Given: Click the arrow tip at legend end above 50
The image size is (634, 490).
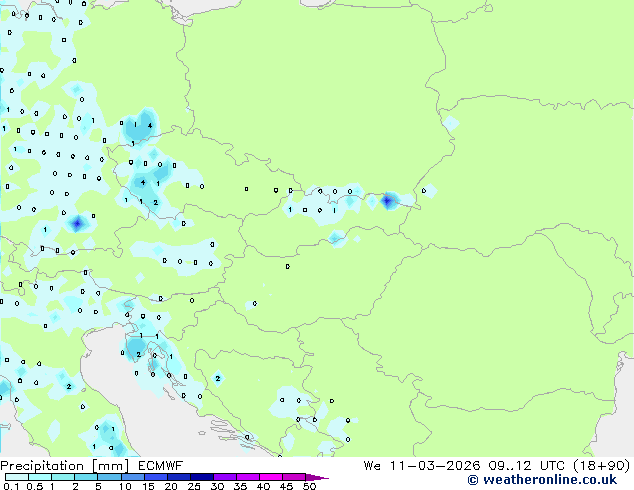Looking at the screenshot, I should (x=317, y=478).
